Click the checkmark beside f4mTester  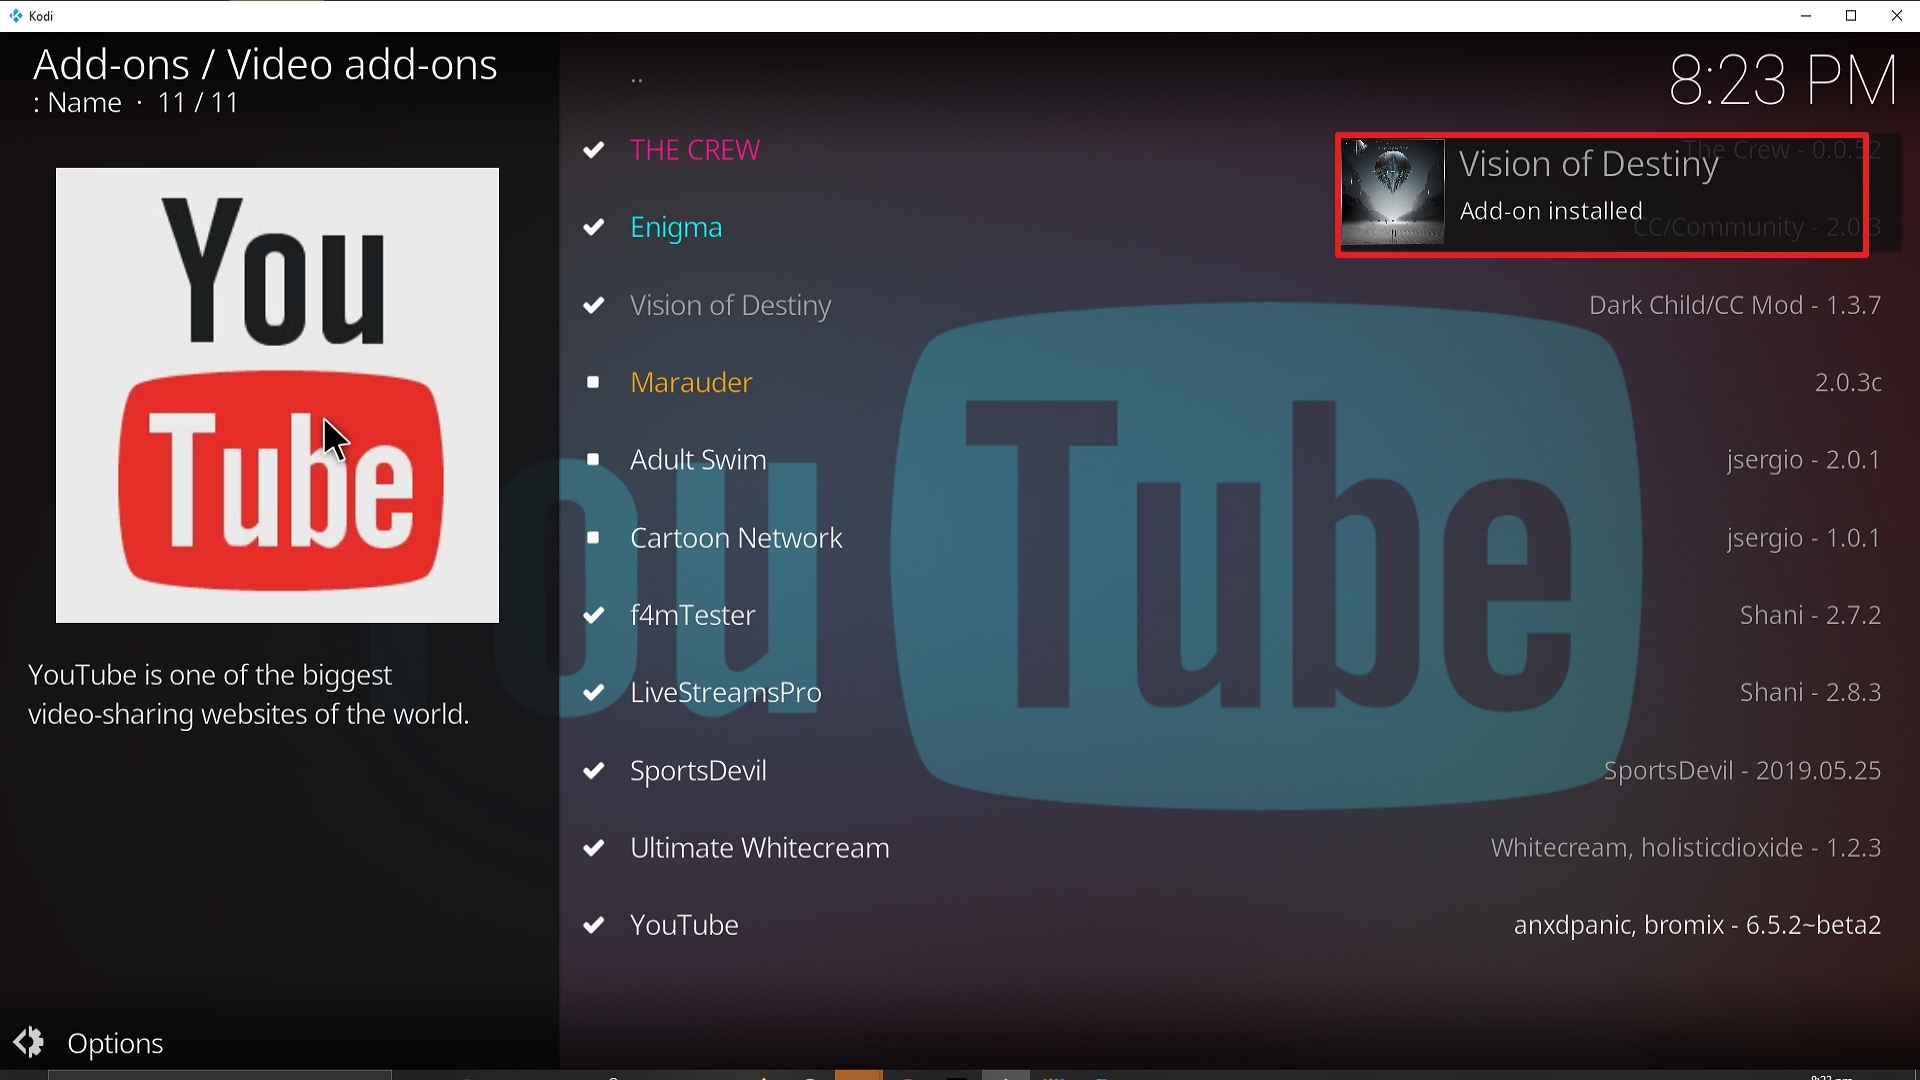click(594, 616)
